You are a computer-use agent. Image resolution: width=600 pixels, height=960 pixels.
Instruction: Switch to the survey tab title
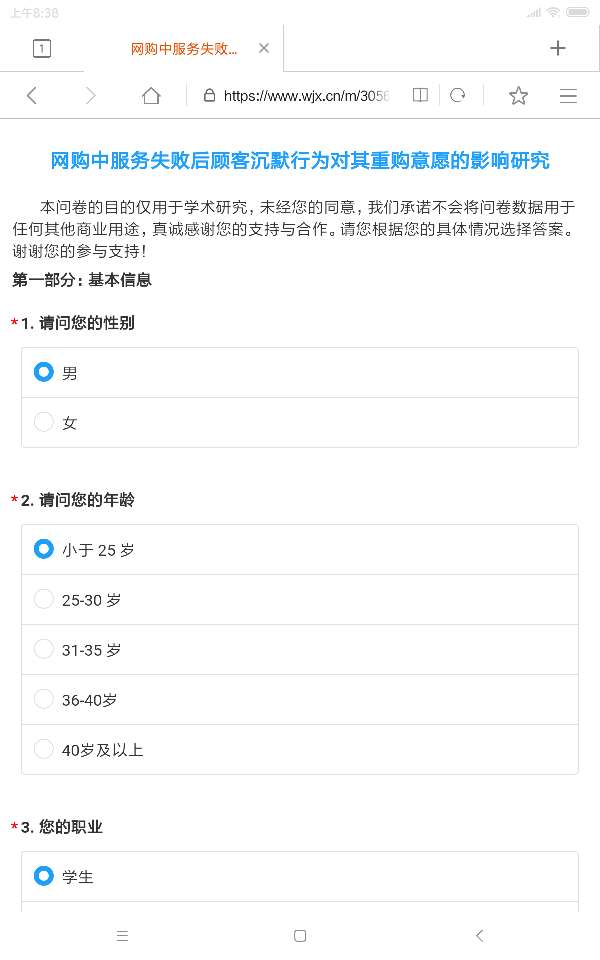pyautogui.click(x=184, y=48)
